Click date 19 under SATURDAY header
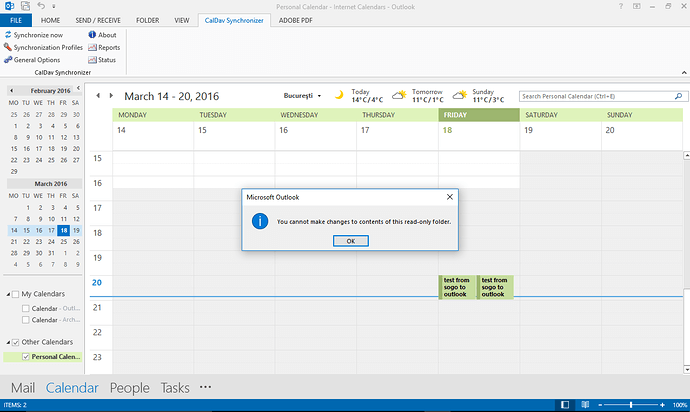The height and width of the screenshot is (412, 690). 529,130
